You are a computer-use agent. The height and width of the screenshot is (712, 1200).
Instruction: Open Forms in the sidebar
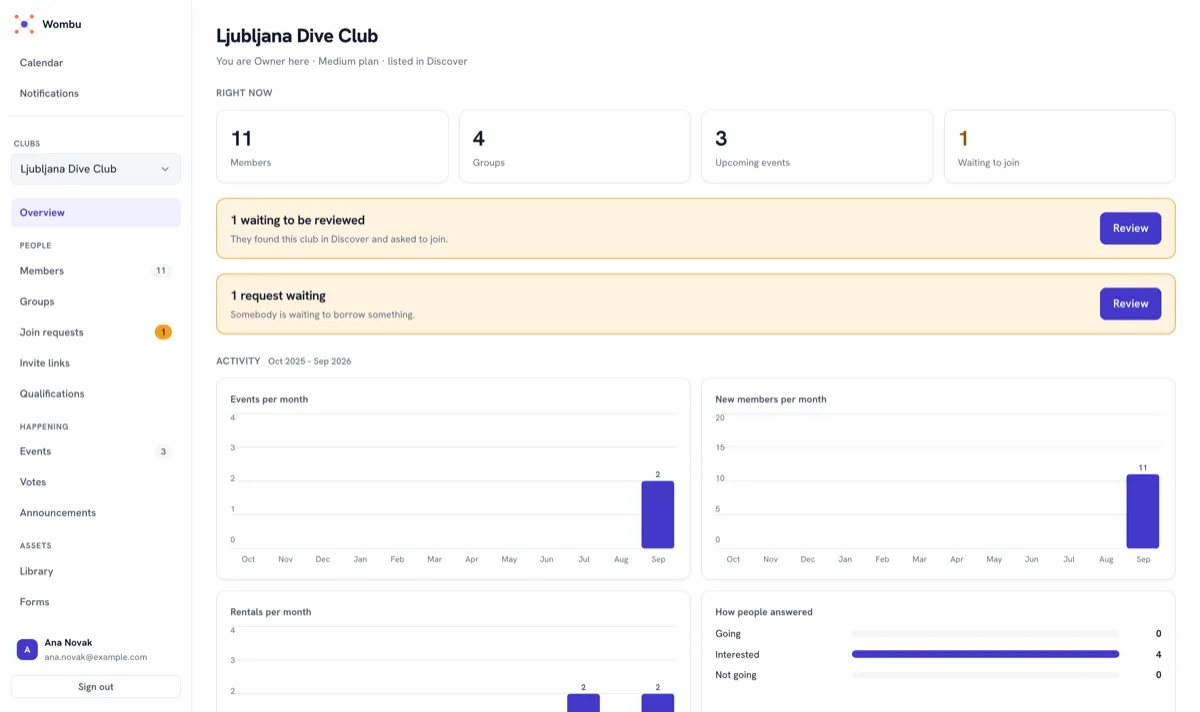96,602
